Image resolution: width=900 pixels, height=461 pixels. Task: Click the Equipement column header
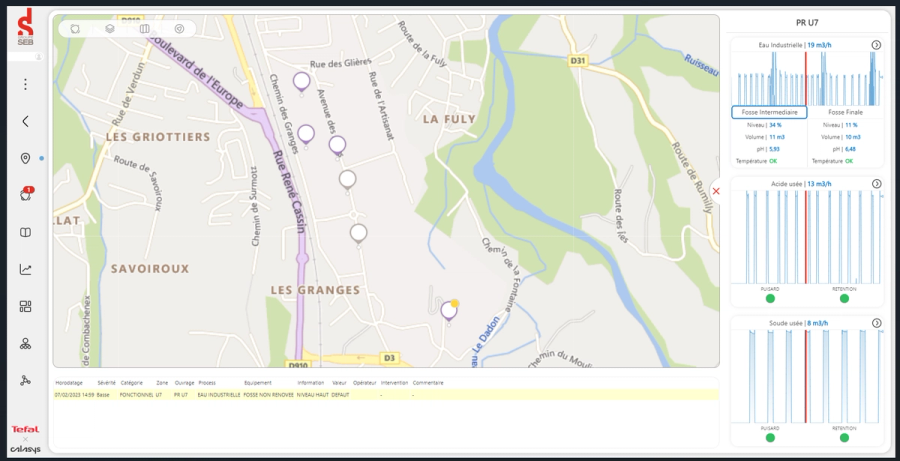(x=258, y=383)
